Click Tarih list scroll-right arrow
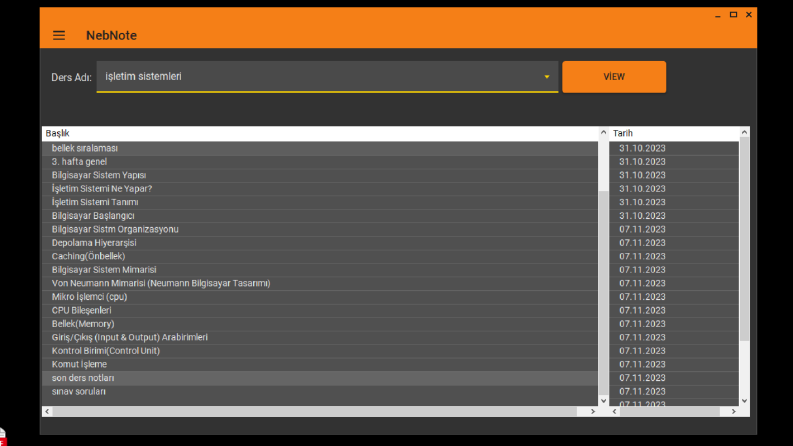This screenshot has width=793, height=446. pyautogui.click(x=734, y=412)
